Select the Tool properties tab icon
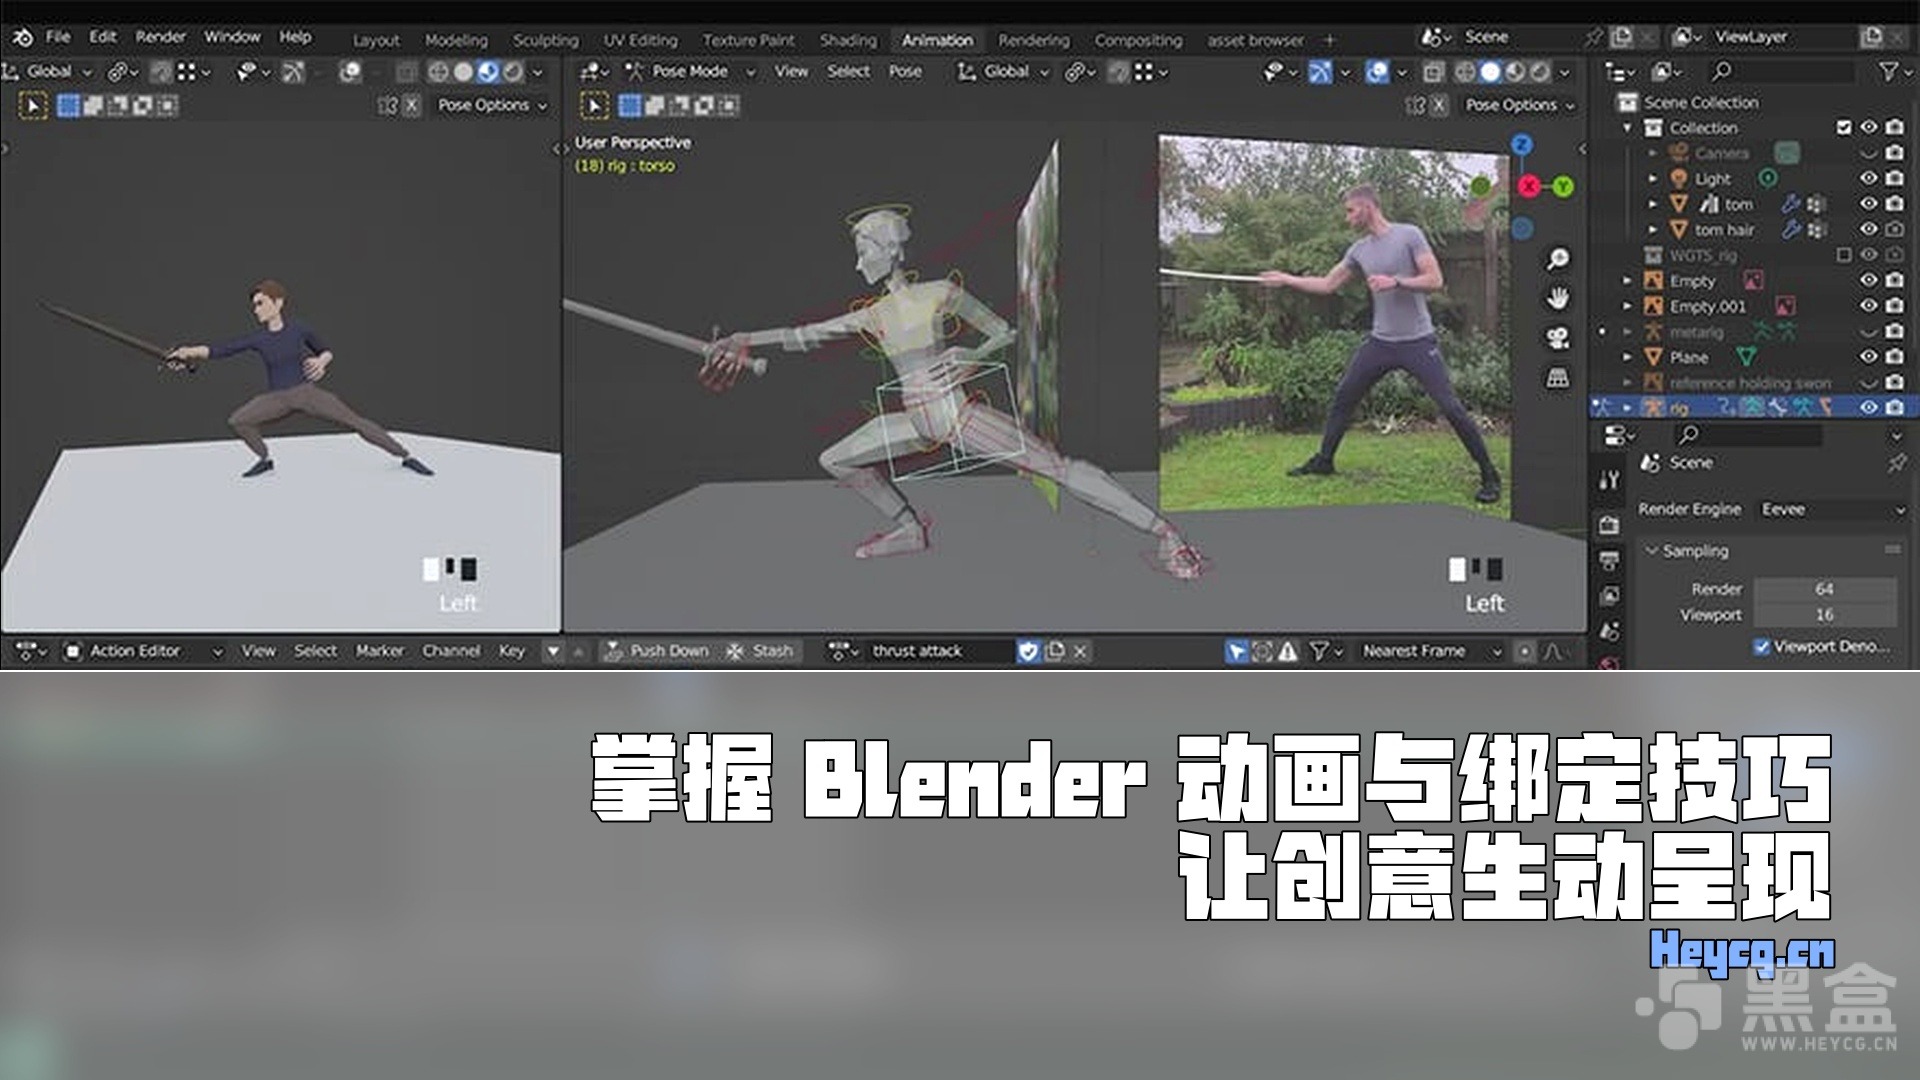Image resolution: width=1920 pixels, height=1080 pixels. pyautogui.click(x=1609, y=481)
